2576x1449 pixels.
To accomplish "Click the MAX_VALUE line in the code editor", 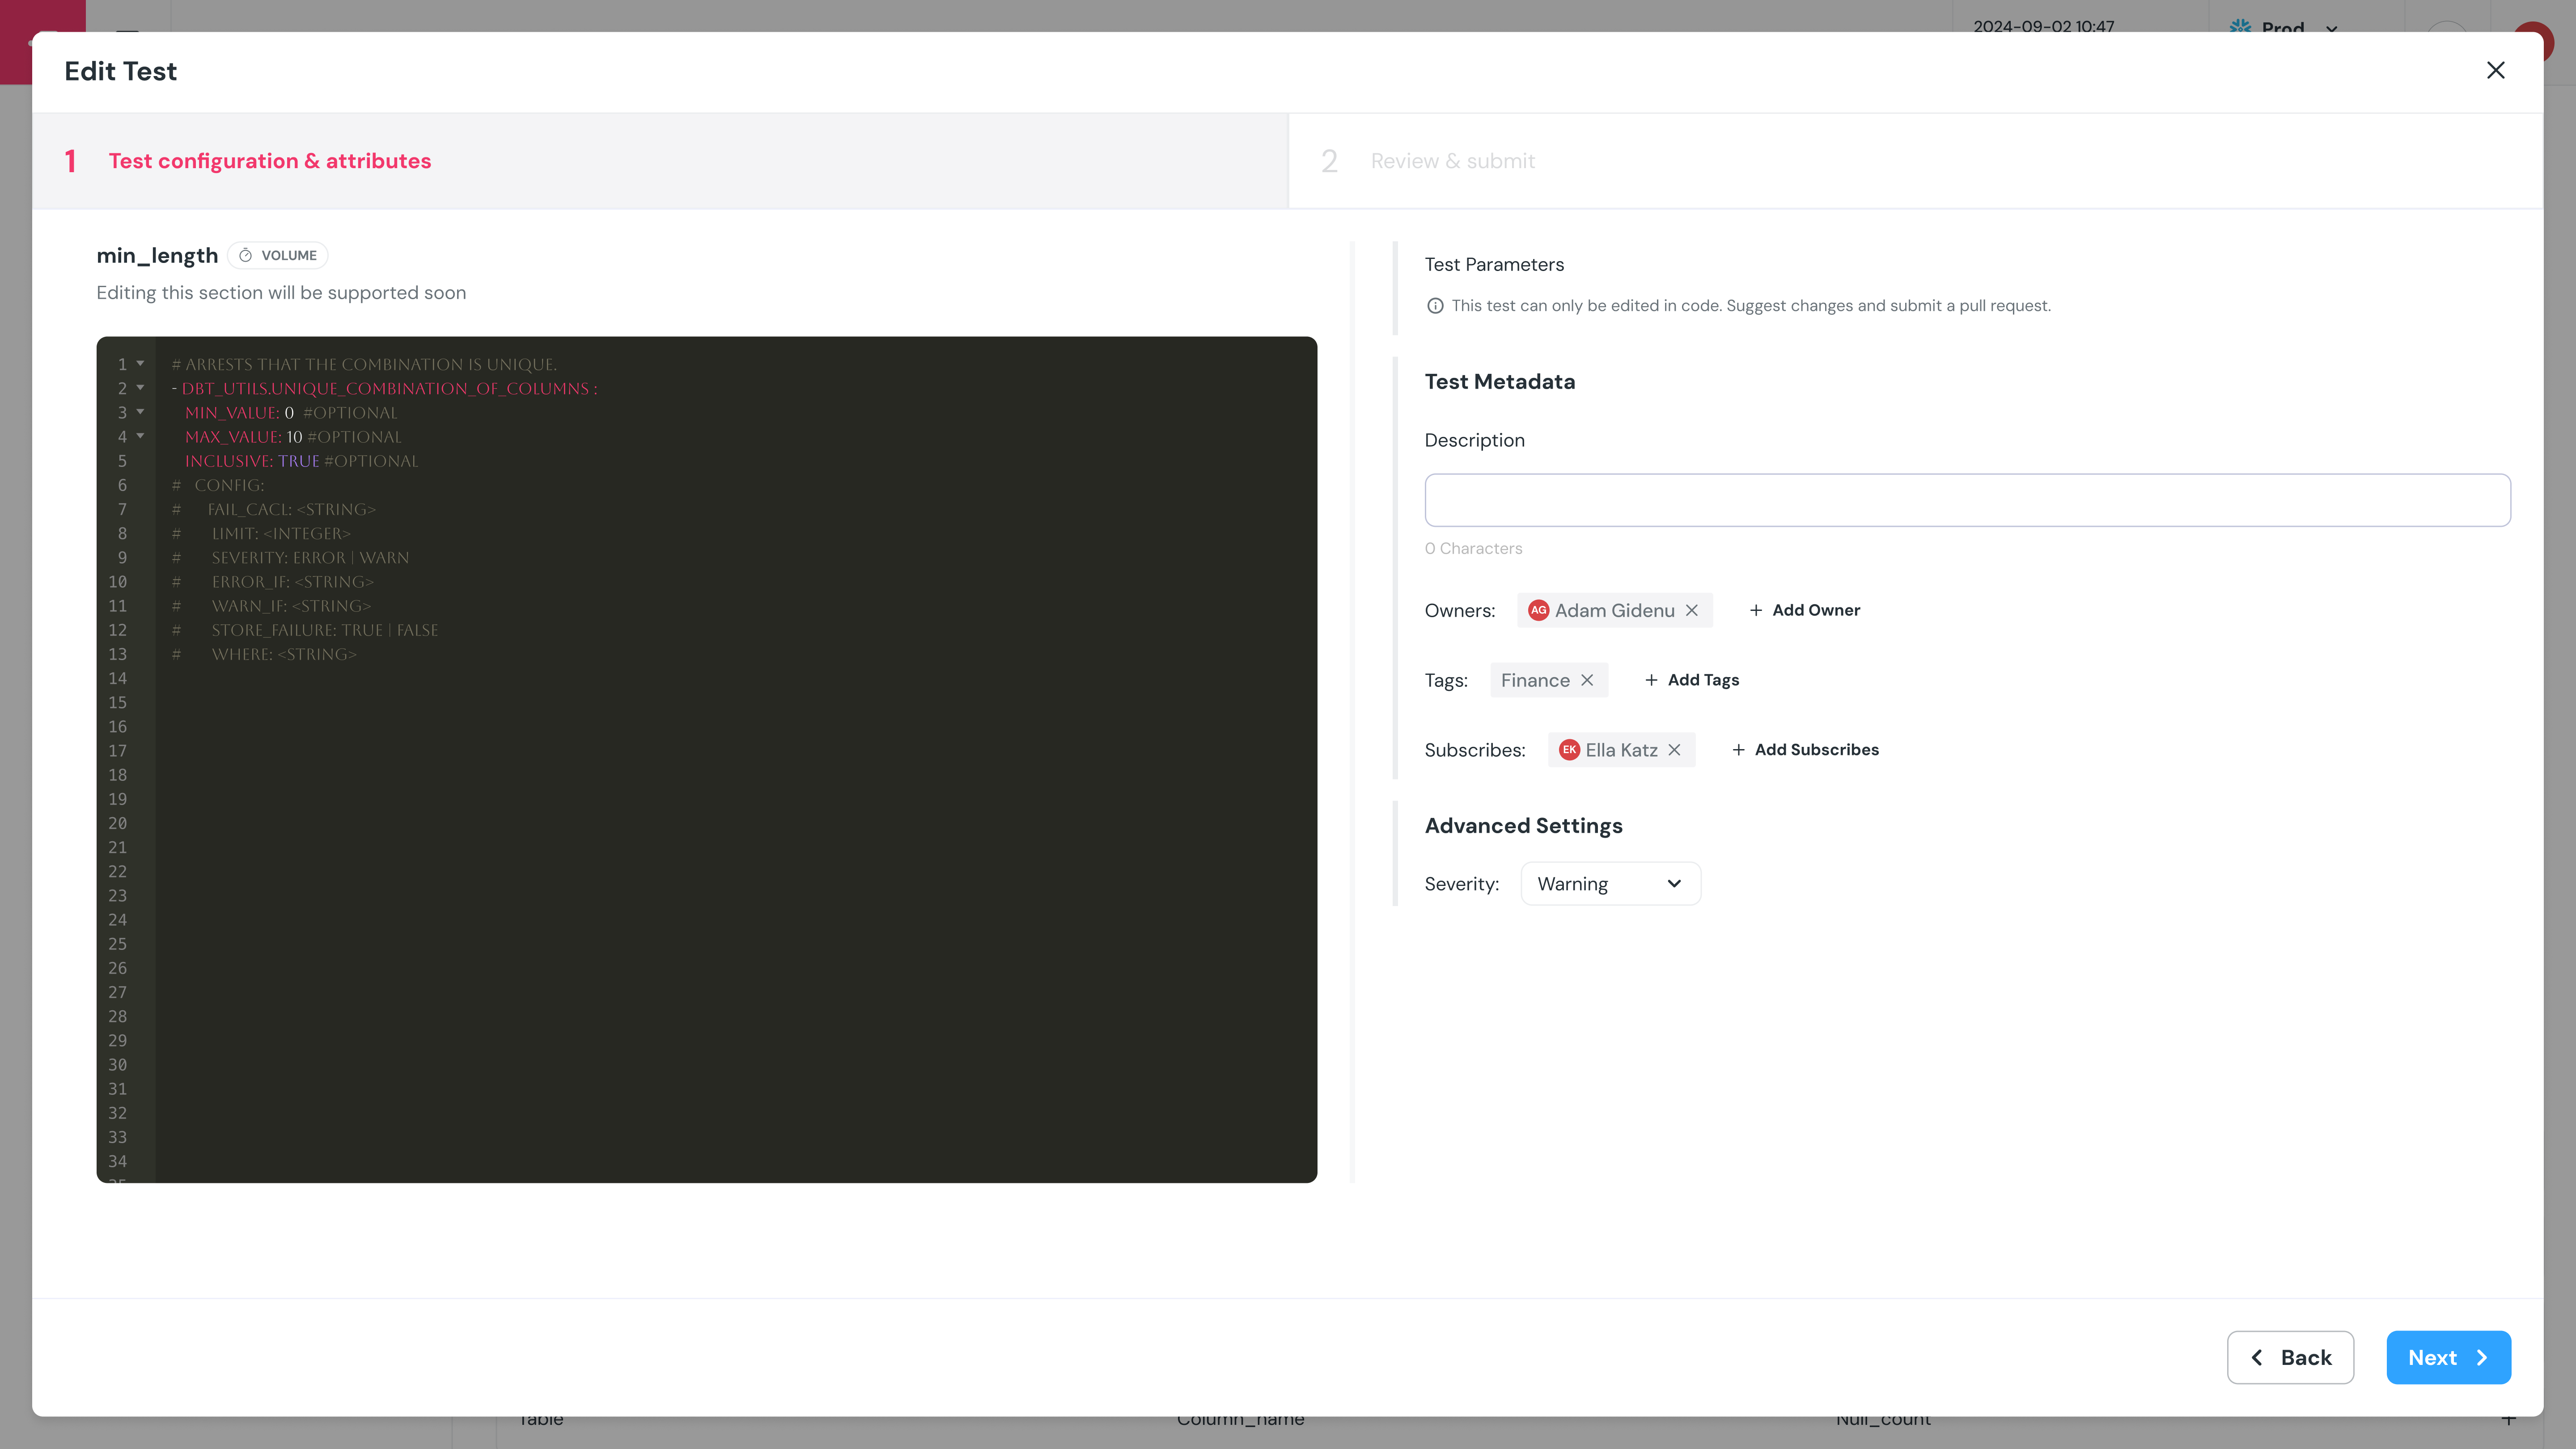I will 293,437.
